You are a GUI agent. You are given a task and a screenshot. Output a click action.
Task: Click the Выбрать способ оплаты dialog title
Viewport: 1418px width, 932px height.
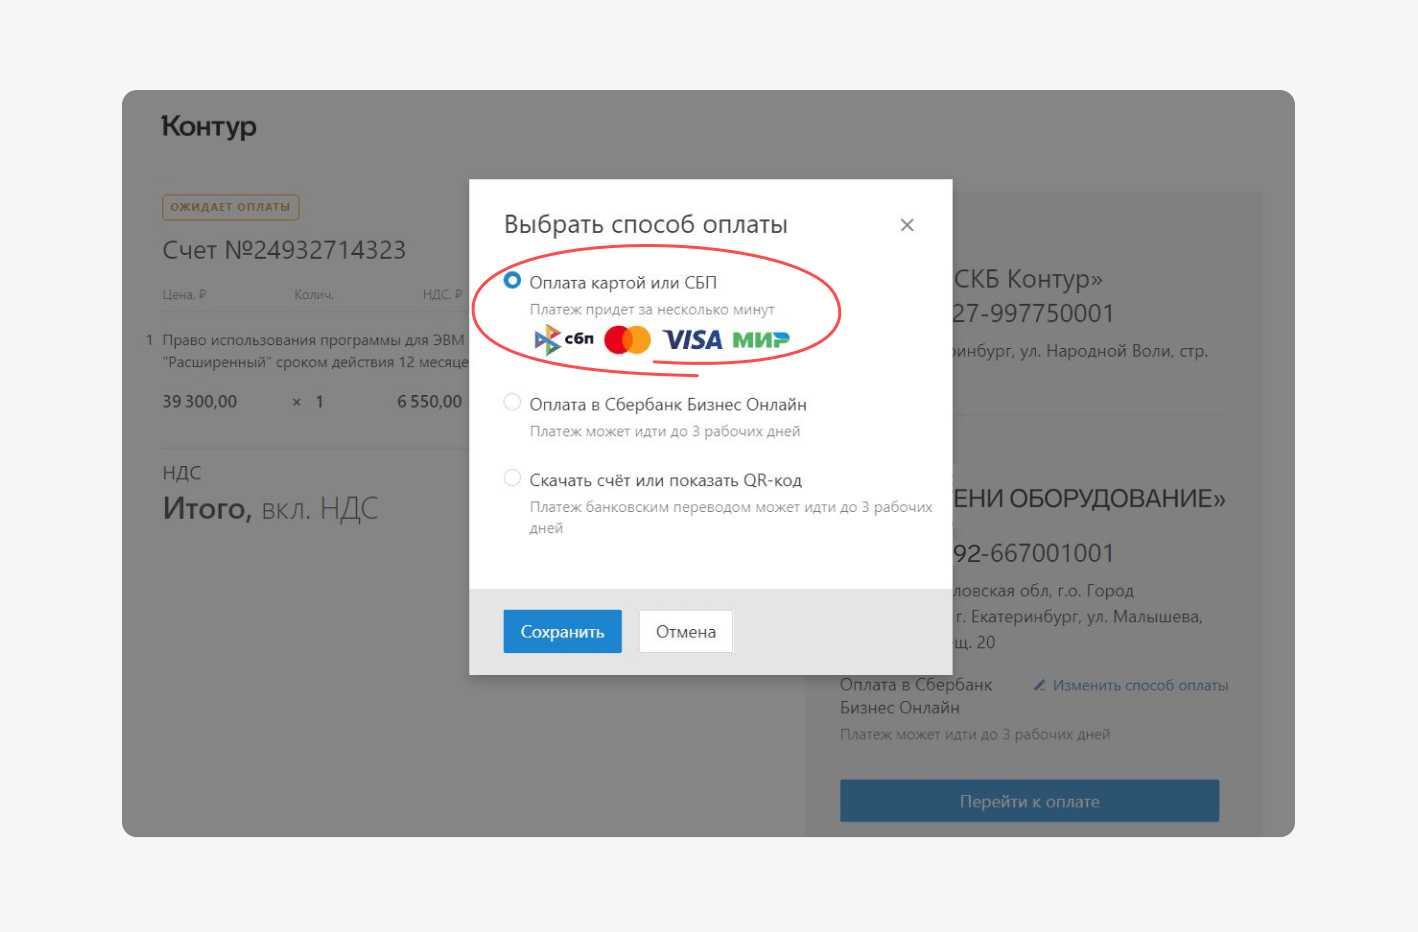(646, 224)
